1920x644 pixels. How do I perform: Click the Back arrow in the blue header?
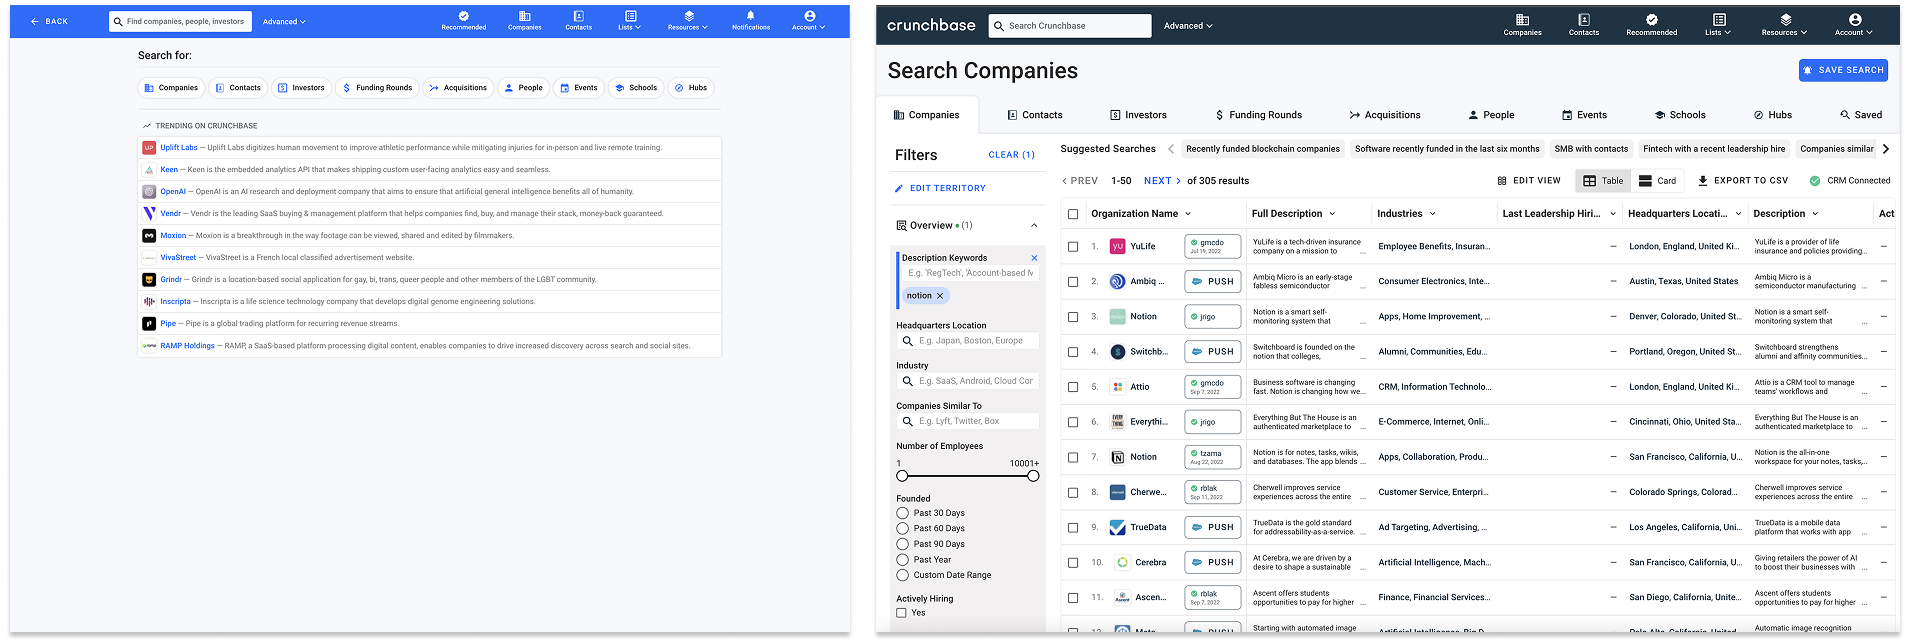click(x=35, y=21)
